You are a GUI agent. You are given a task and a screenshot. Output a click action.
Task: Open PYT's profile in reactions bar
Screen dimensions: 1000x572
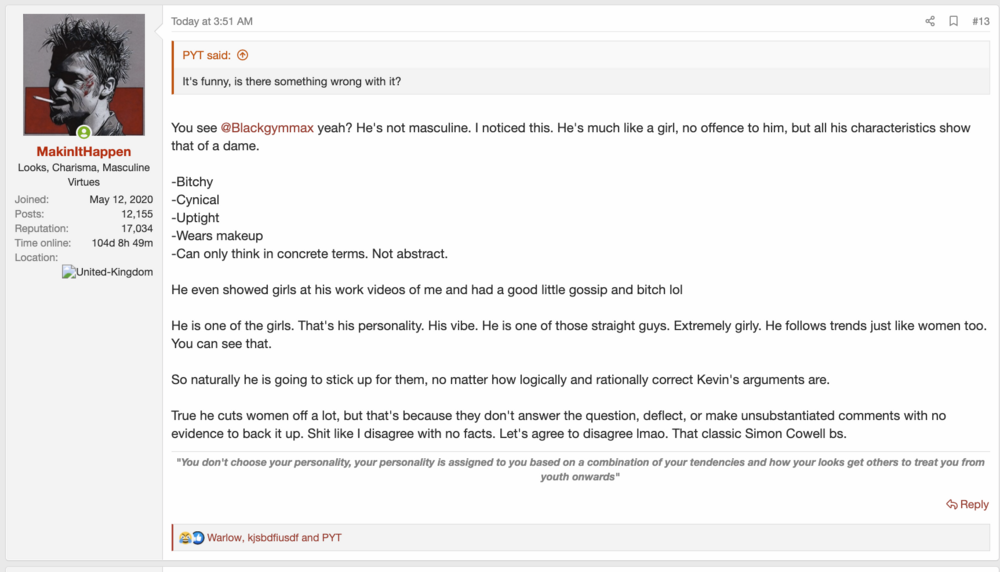pos(332,538)
